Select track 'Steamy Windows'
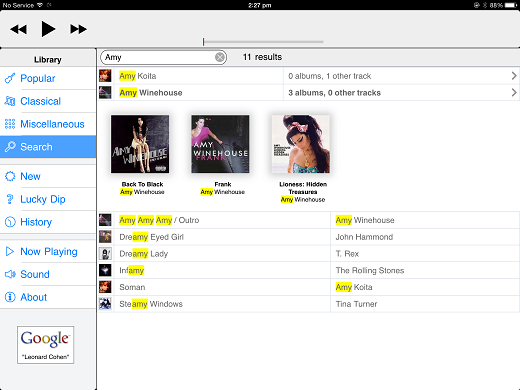Image resolution: width=520 pixels, height=390 pixels. click(151, 304)
